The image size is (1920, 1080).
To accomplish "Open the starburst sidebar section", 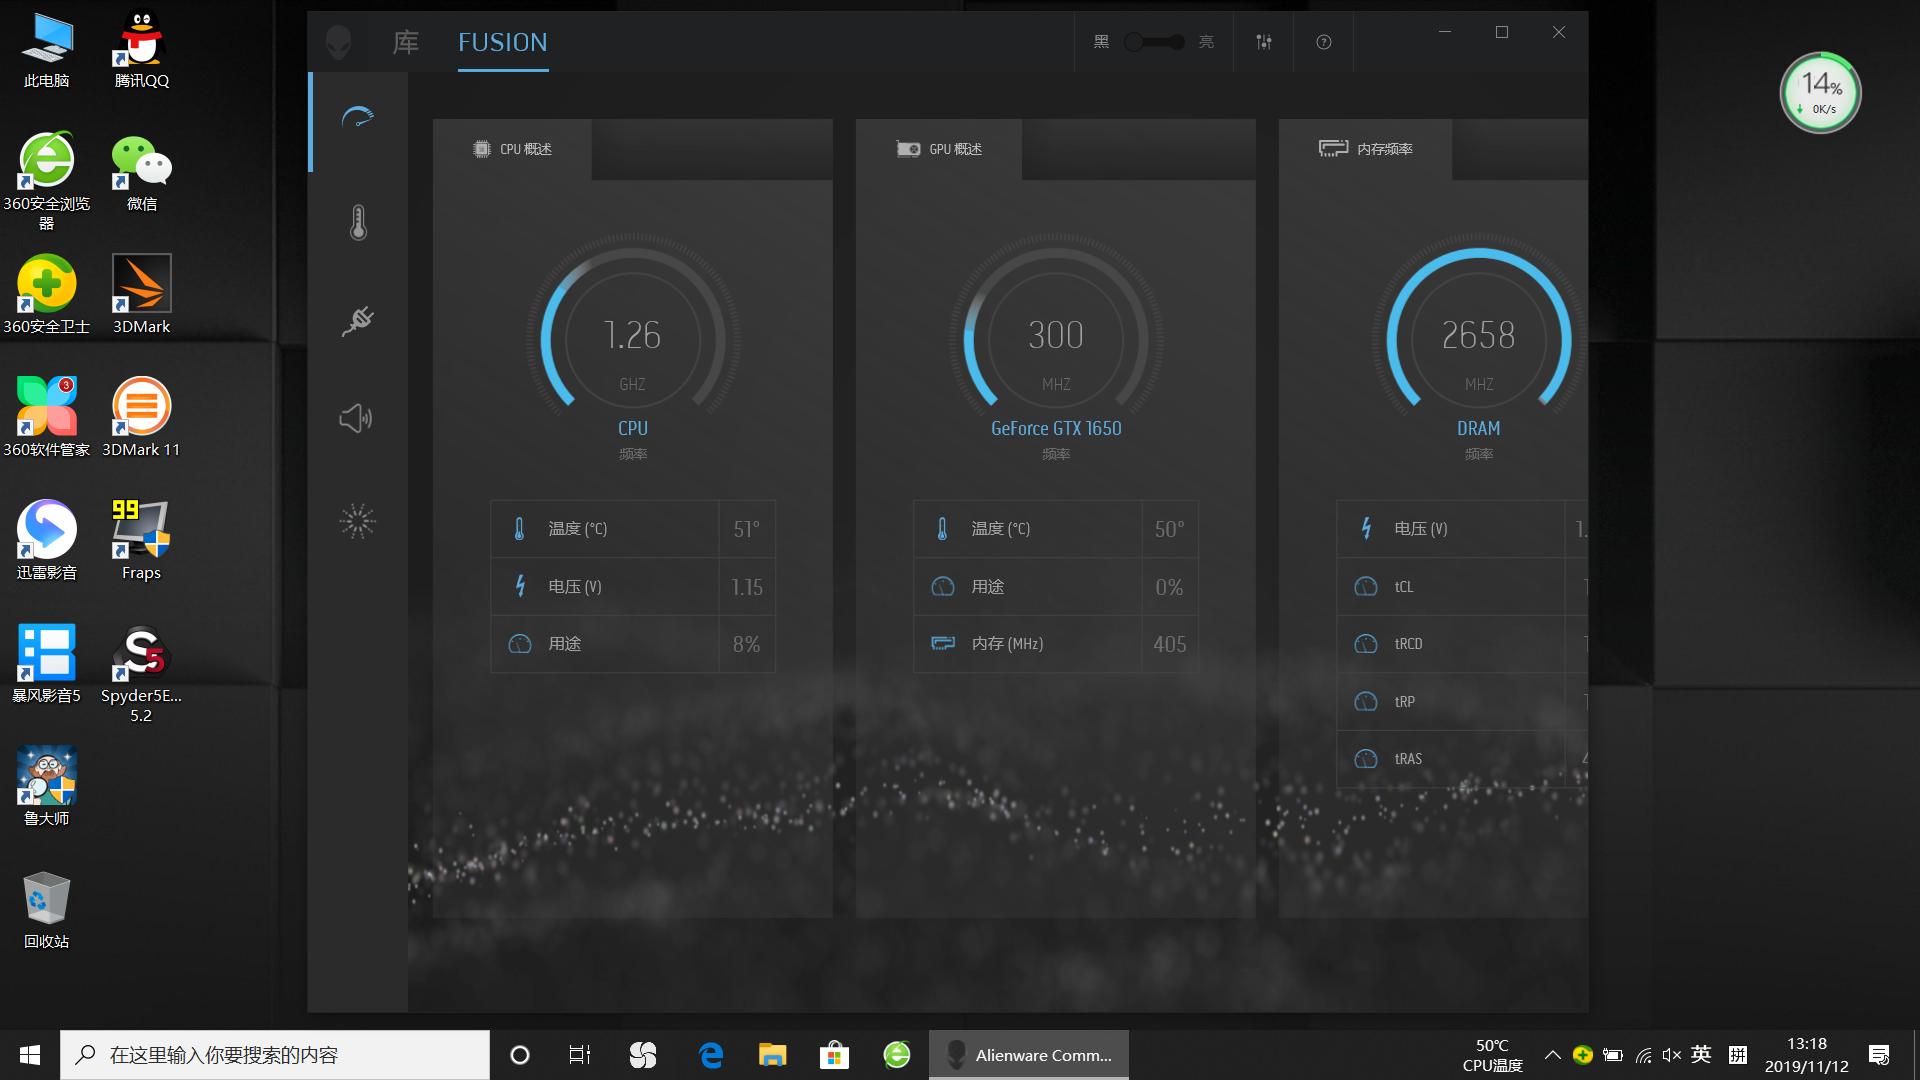I will (357, 521).
